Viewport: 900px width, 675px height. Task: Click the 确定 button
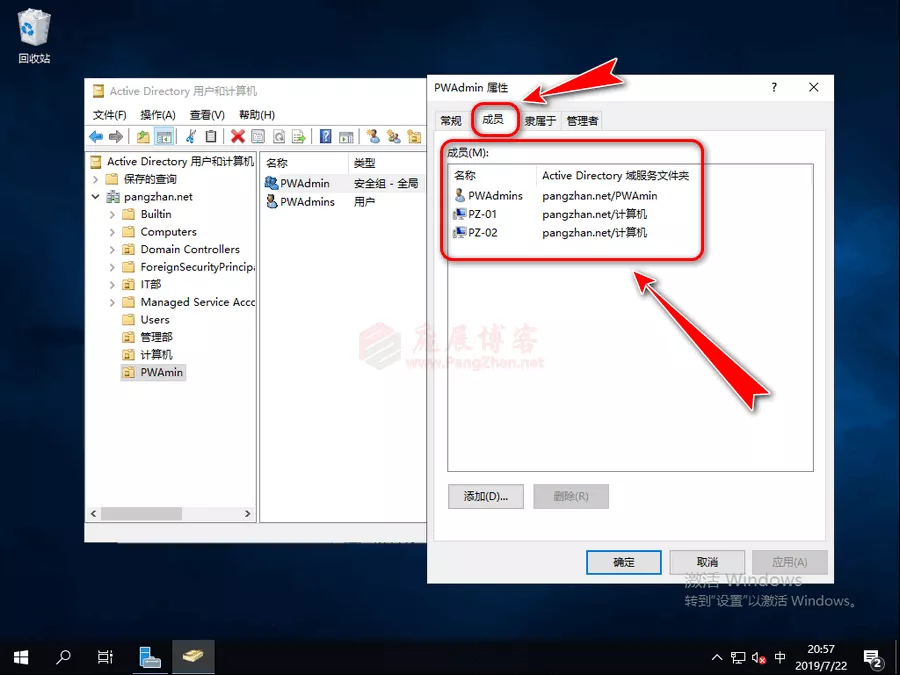click(623, 562)
